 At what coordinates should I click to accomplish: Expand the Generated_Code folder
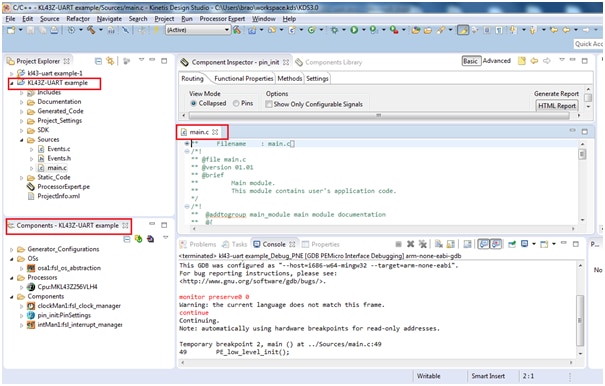pos(22,112)
